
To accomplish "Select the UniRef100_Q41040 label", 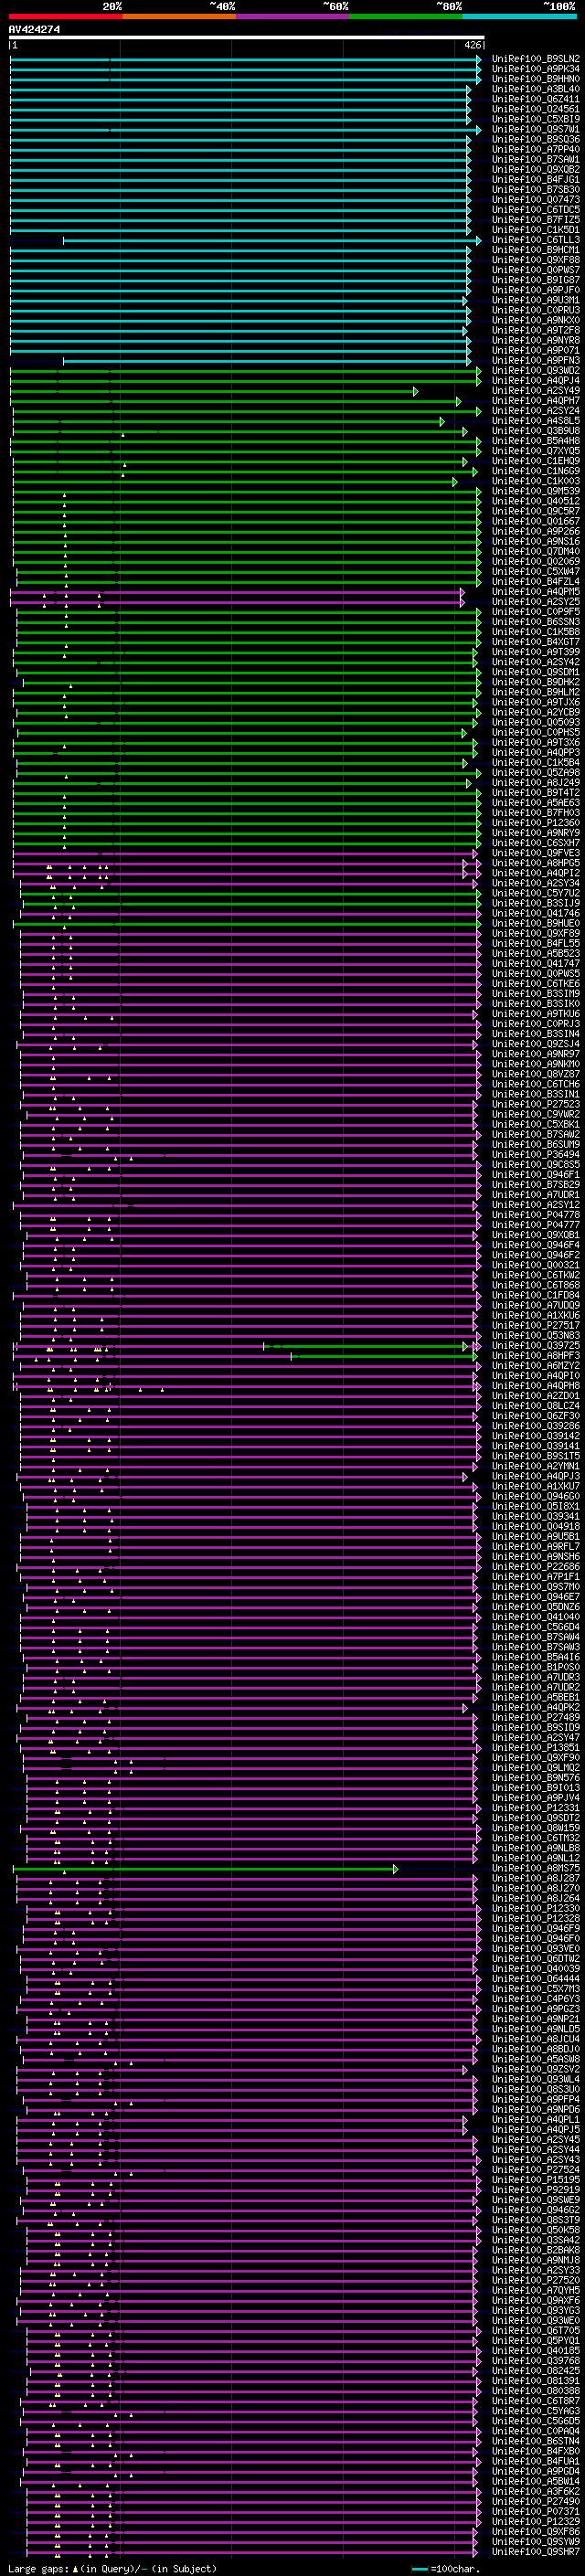I will [536, 1617].
